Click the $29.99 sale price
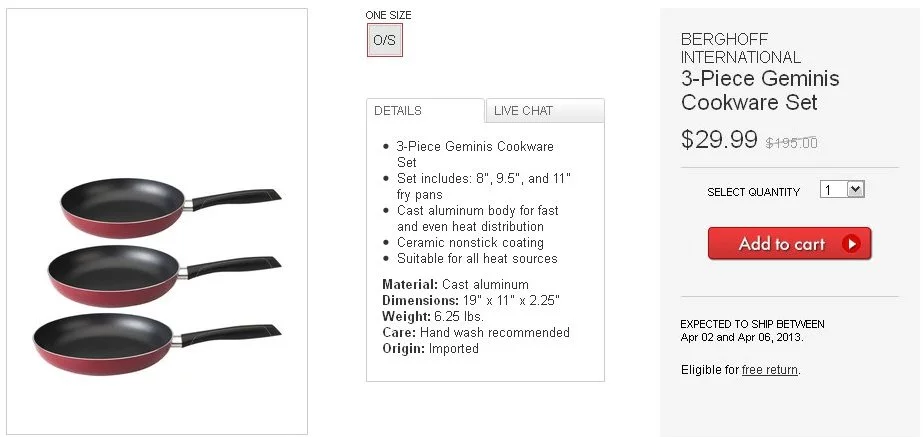The width and height of the screenshot is (923, 437). pyautogui.click(x=719, y=140)
